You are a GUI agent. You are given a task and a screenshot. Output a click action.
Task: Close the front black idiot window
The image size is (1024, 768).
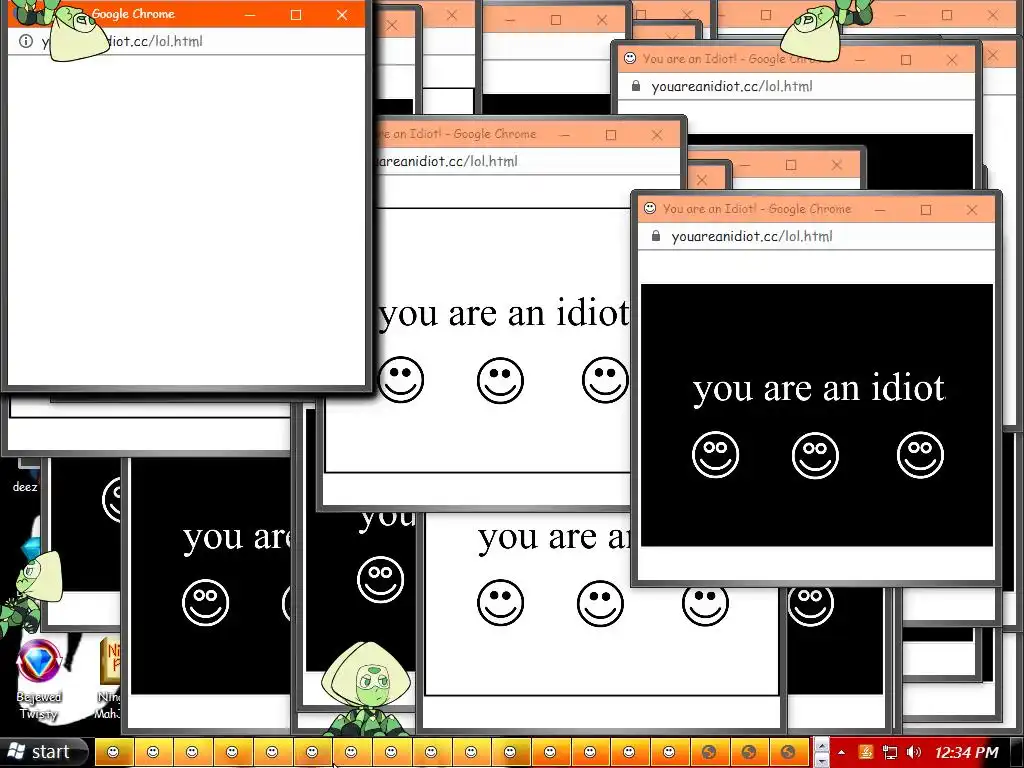coord(972,210)
